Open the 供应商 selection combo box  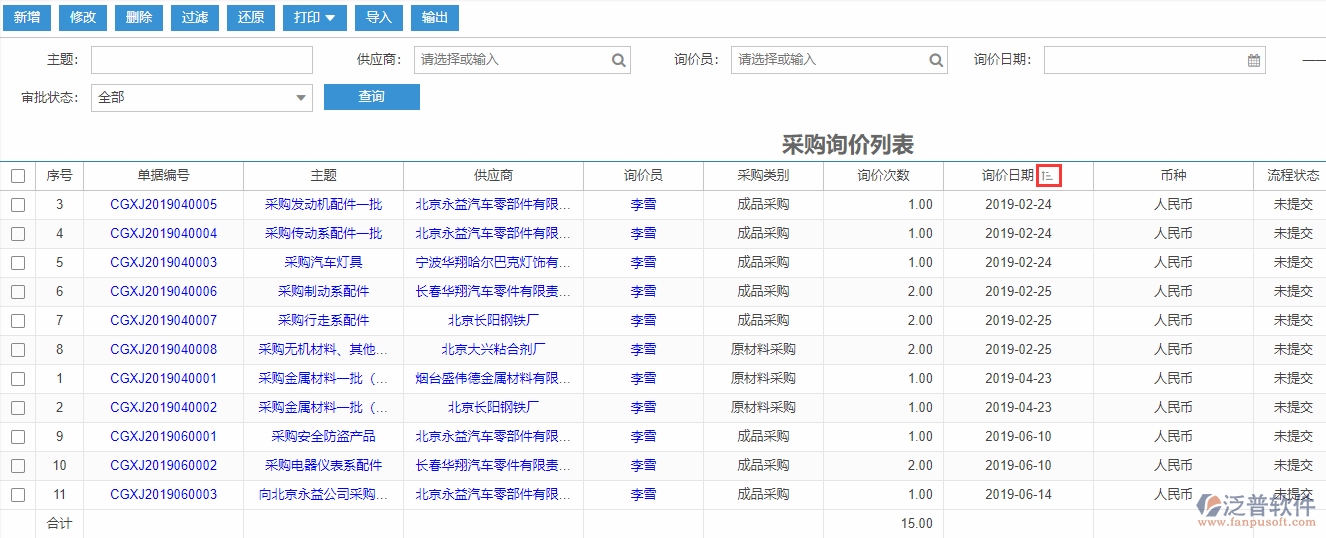(512, 60)
